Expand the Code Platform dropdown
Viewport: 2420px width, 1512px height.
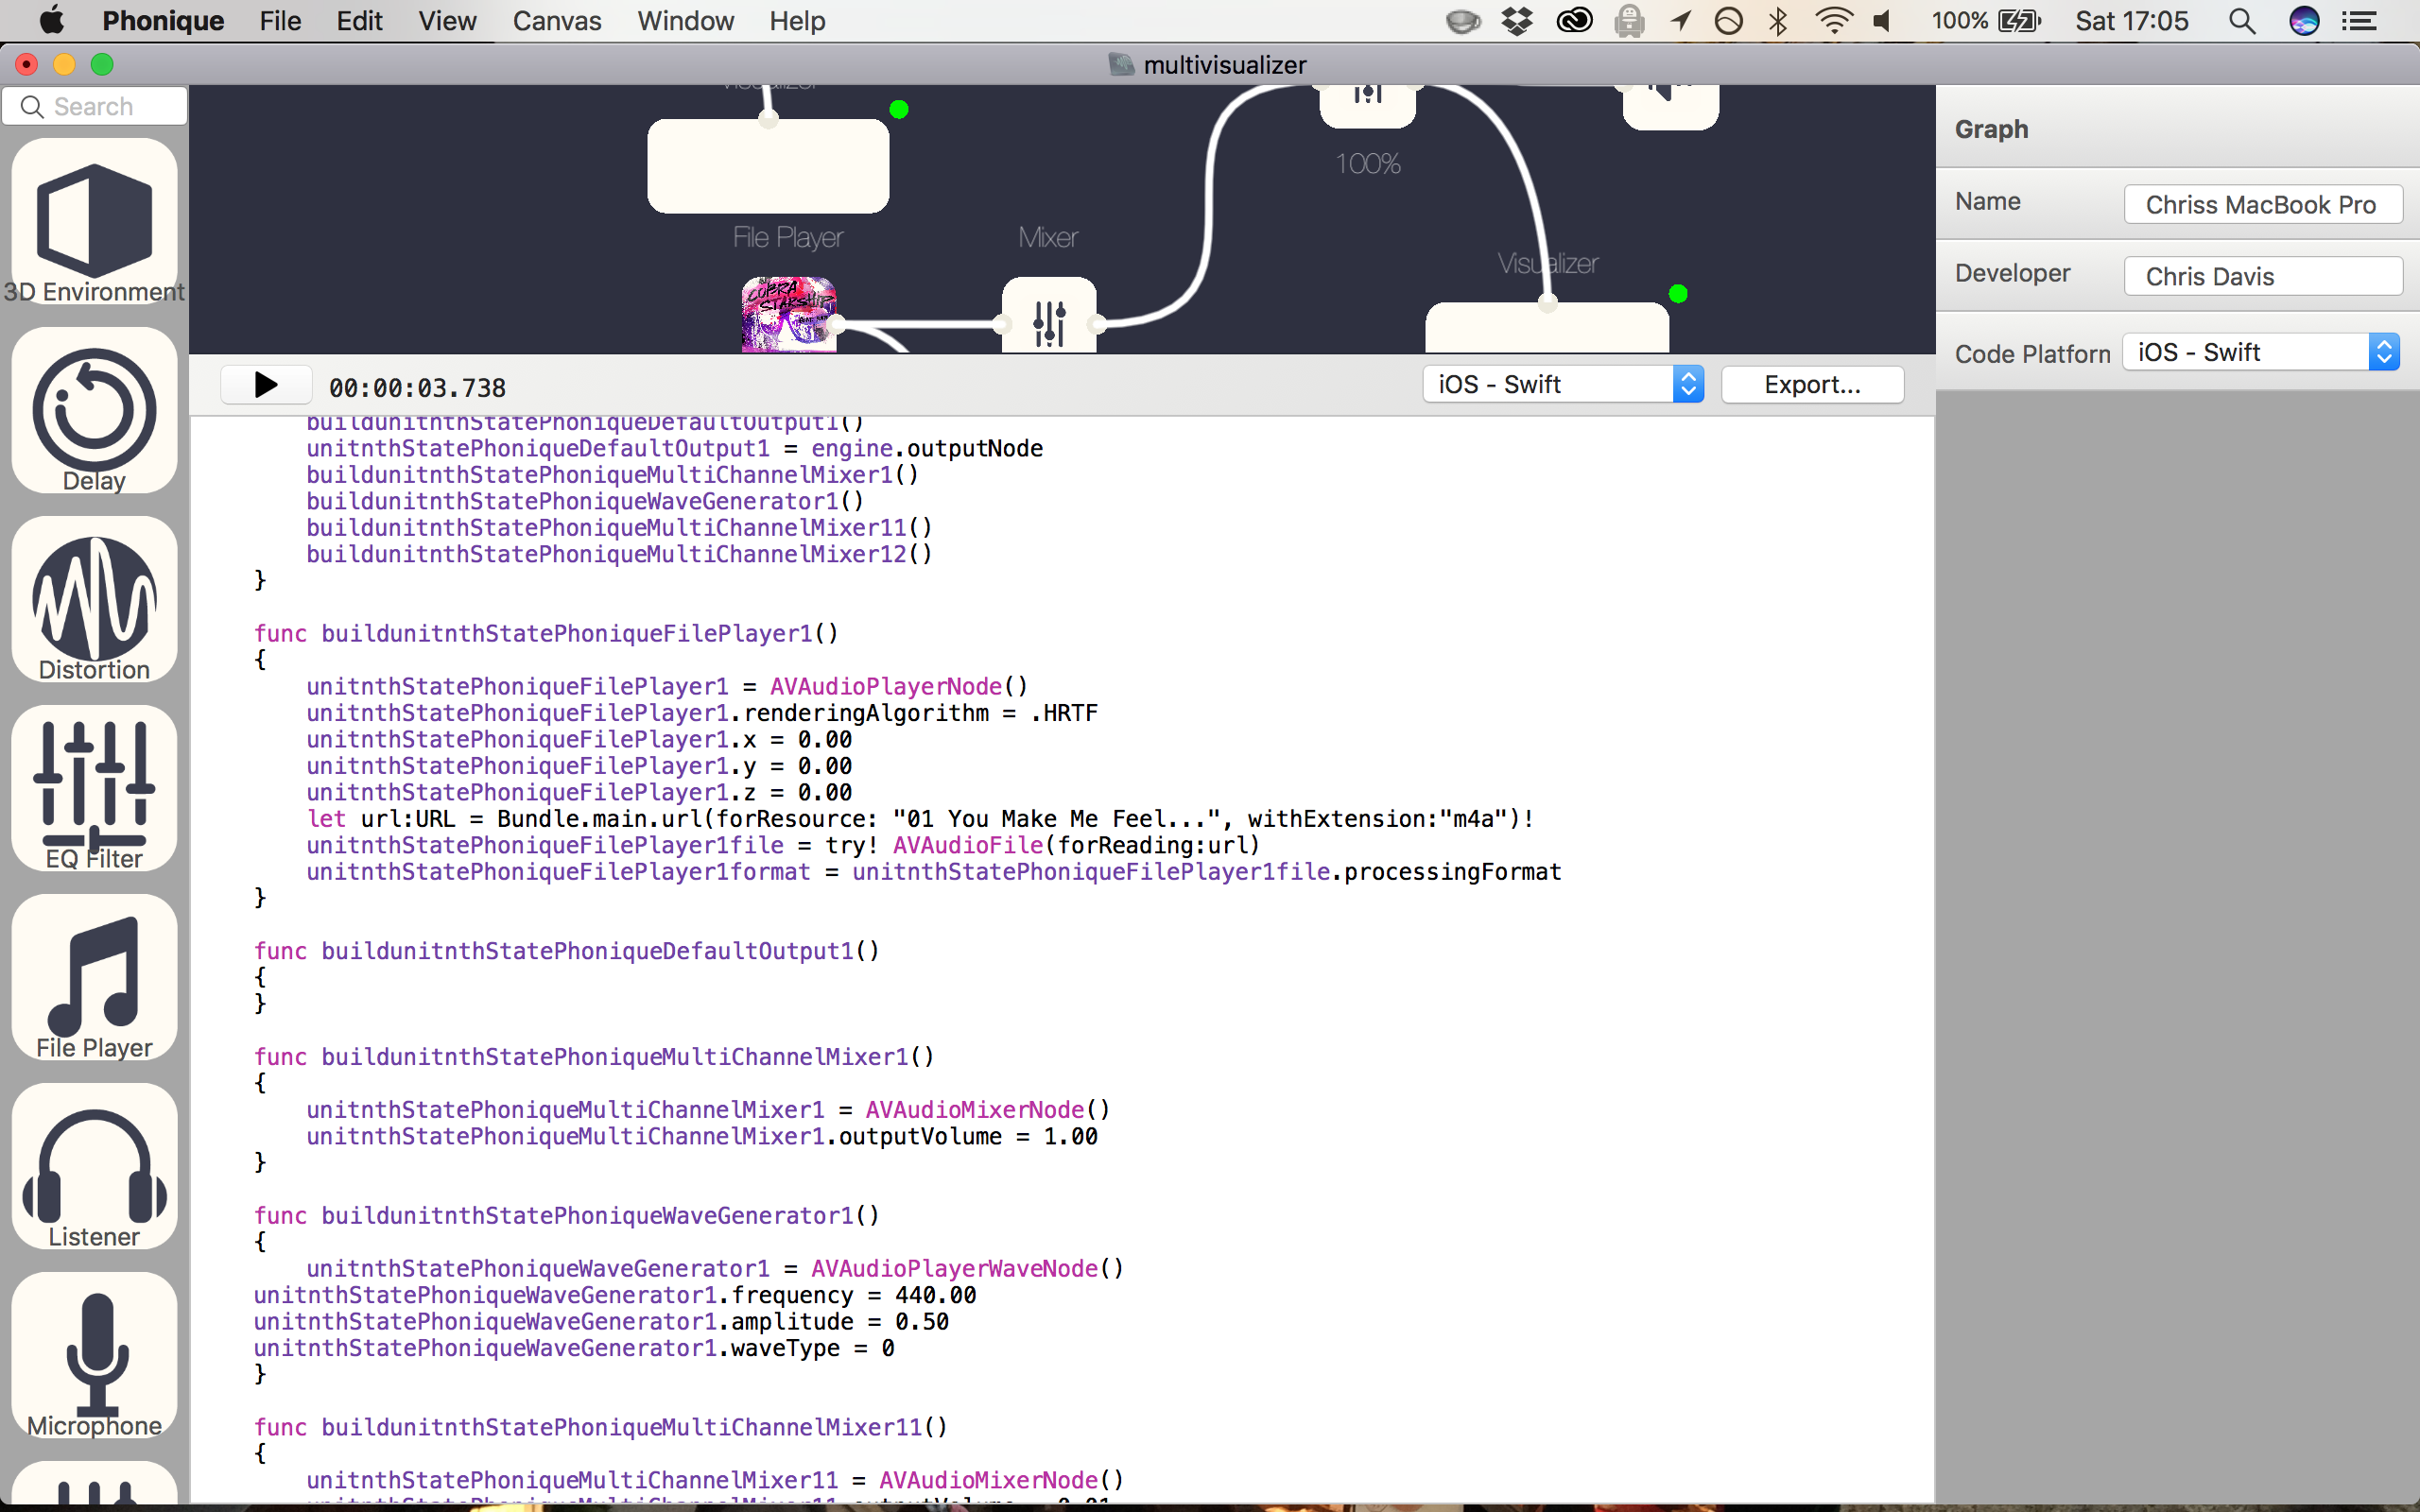[x=2260, y=353]
